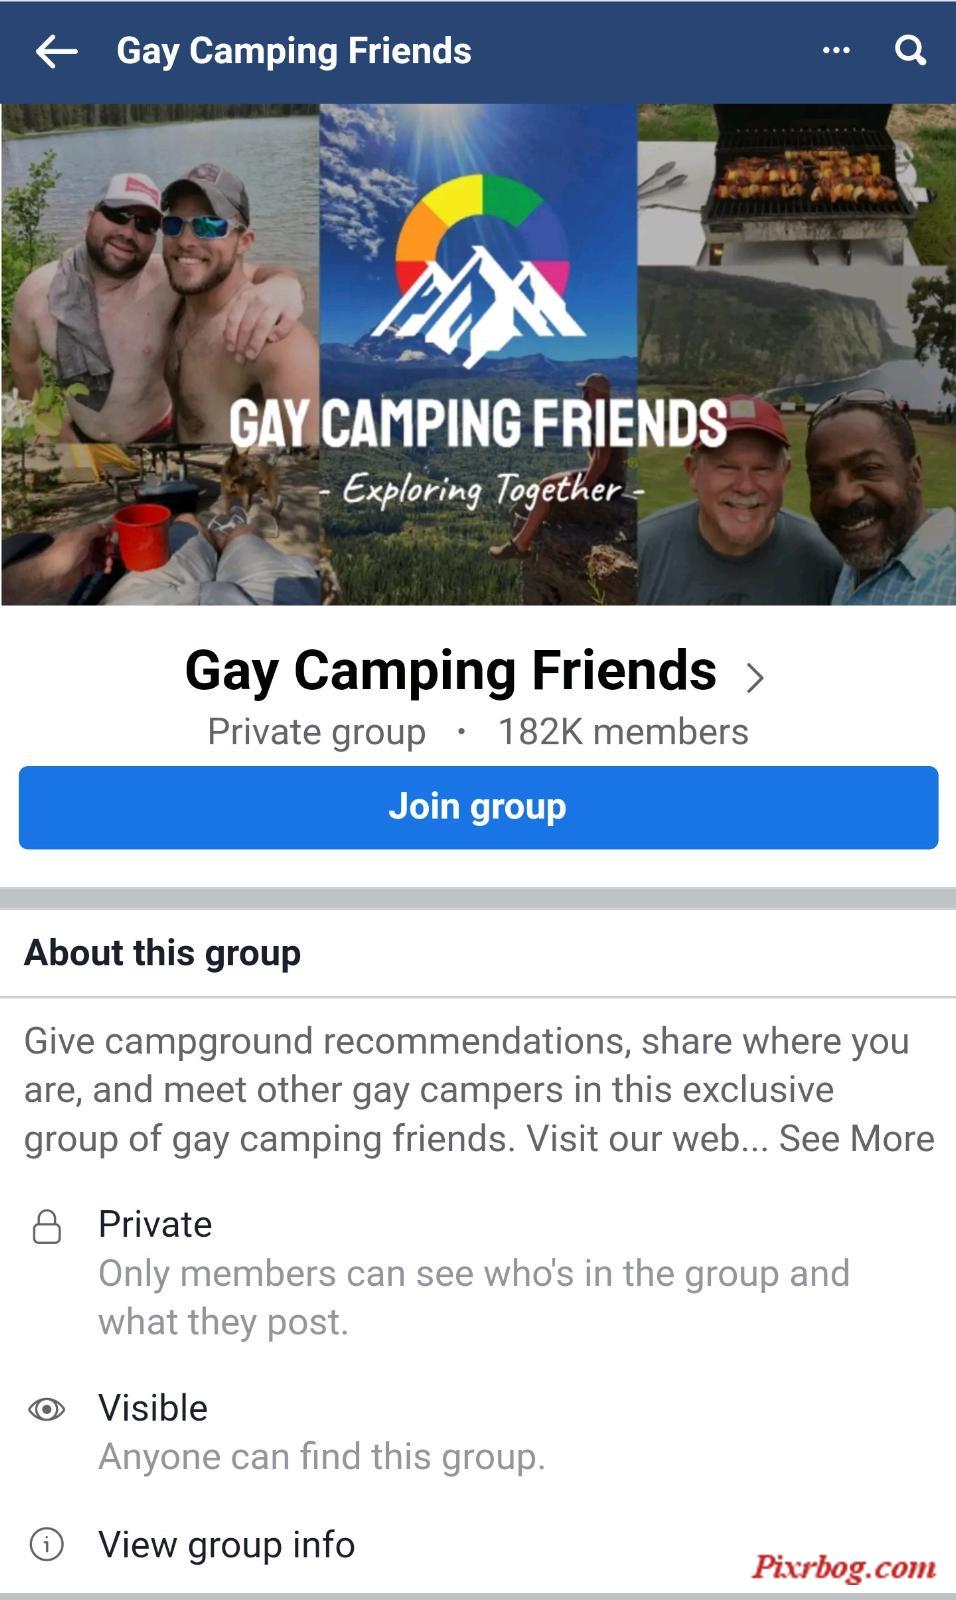956x1600 pixels.
Task: Open the grill barbecue cover photo
Action: (x=796, y=185)
